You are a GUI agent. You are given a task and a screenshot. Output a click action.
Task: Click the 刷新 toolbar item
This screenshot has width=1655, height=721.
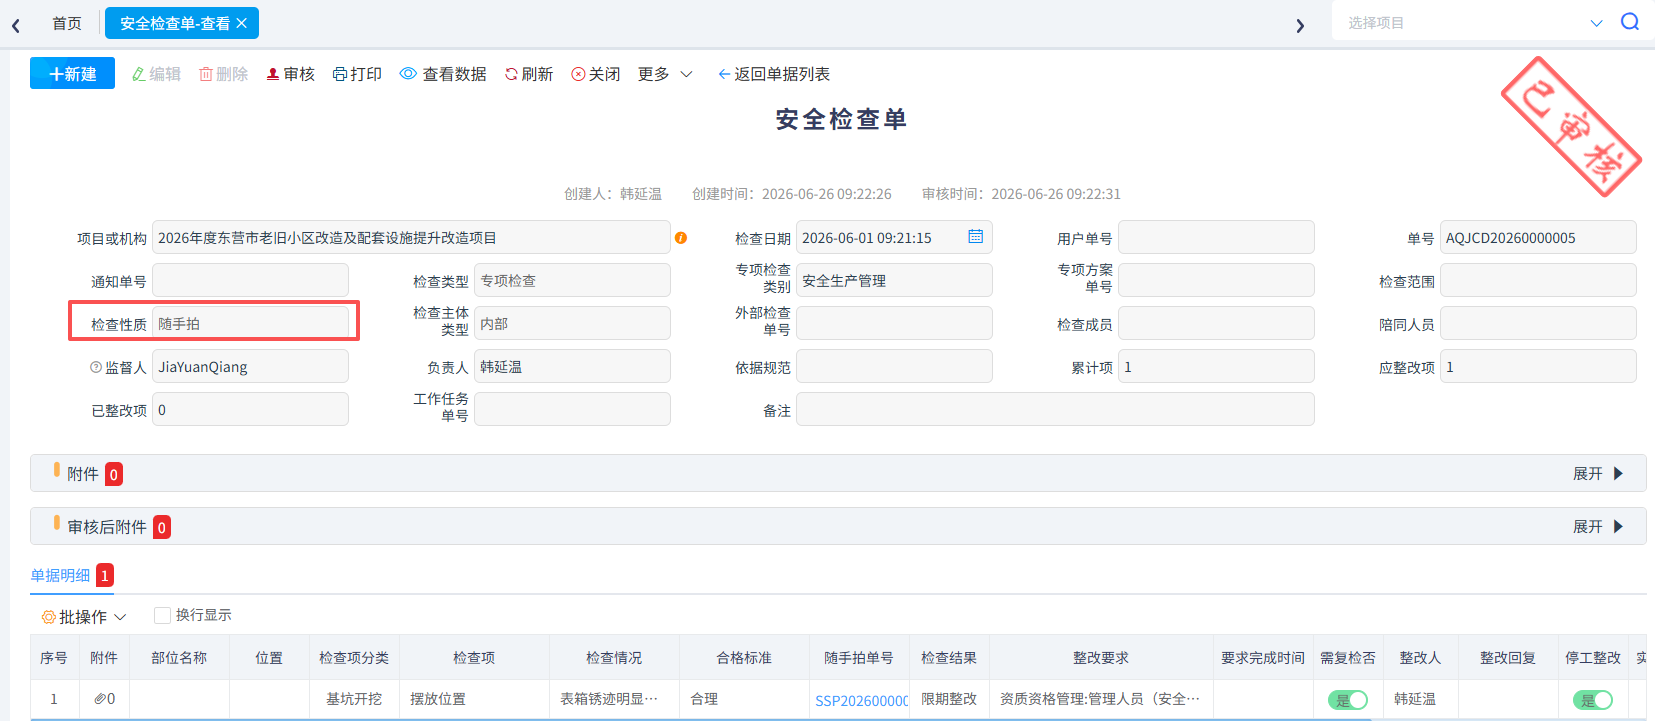(x=529, y=74)
